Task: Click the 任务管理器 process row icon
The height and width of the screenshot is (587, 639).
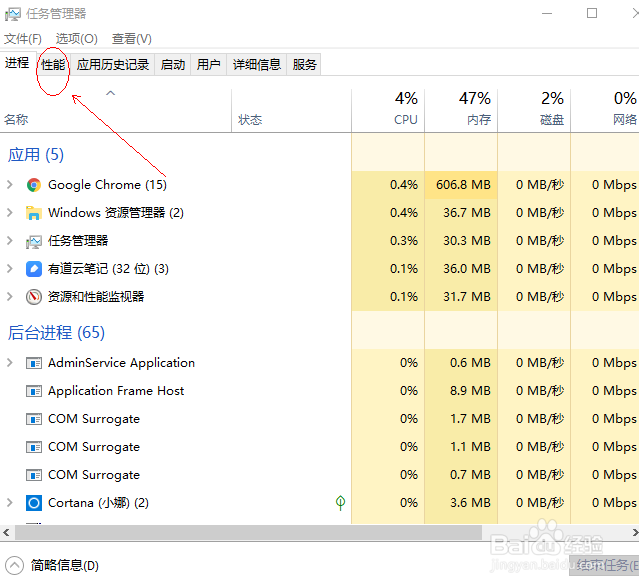Action: point(34,241)
